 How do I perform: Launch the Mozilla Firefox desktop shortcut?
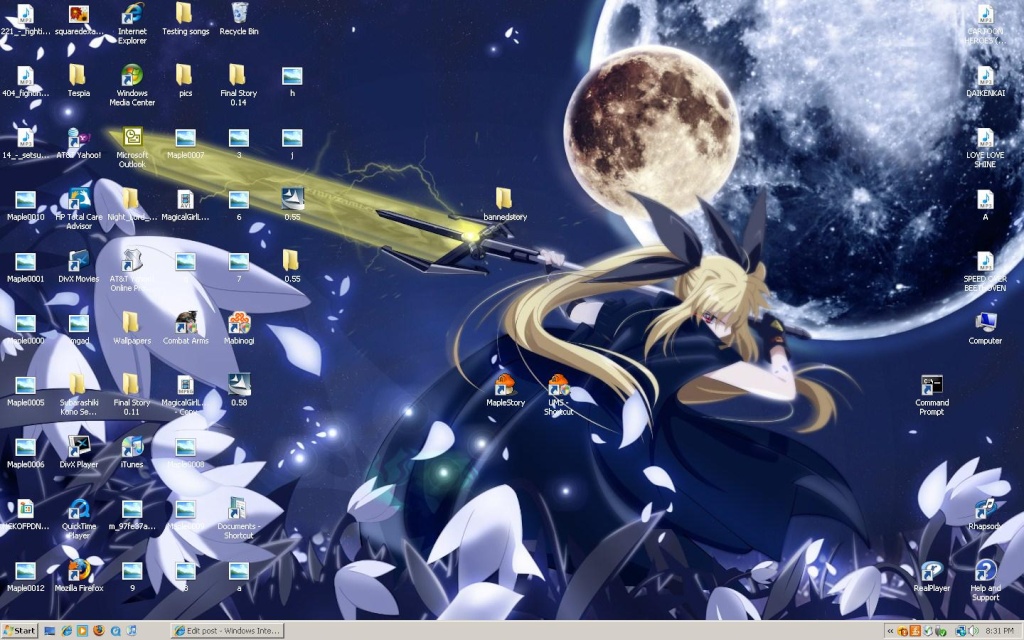point(78,577)
